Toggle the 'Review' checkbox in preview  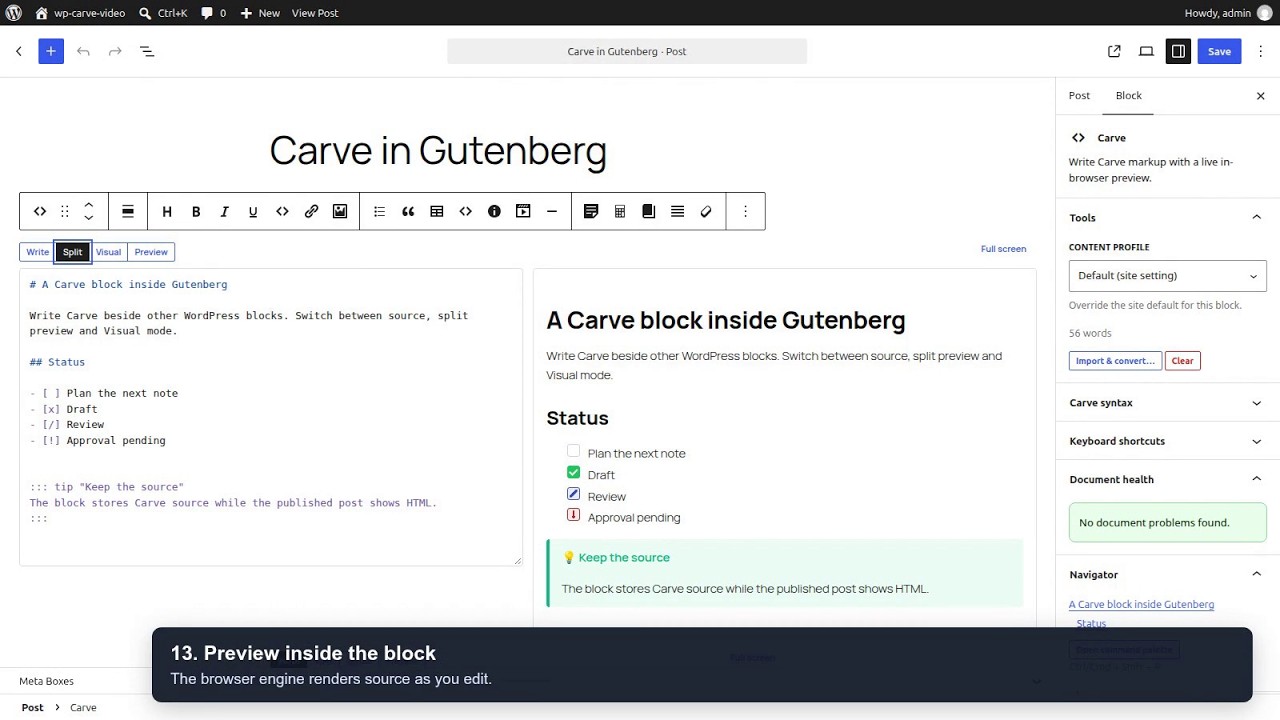click(573, 494)
